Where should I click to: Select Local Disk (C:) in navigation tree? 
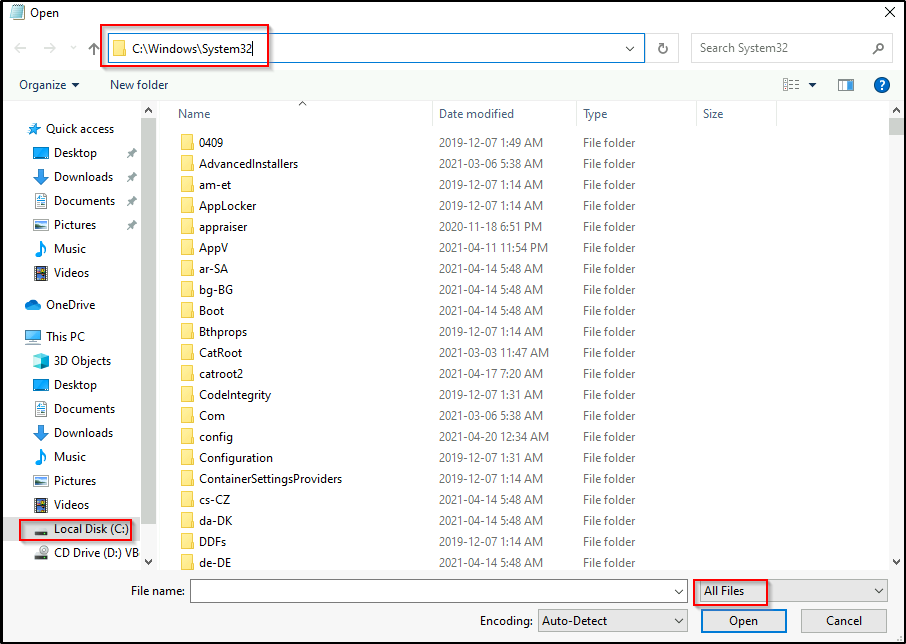pos(90,529)
